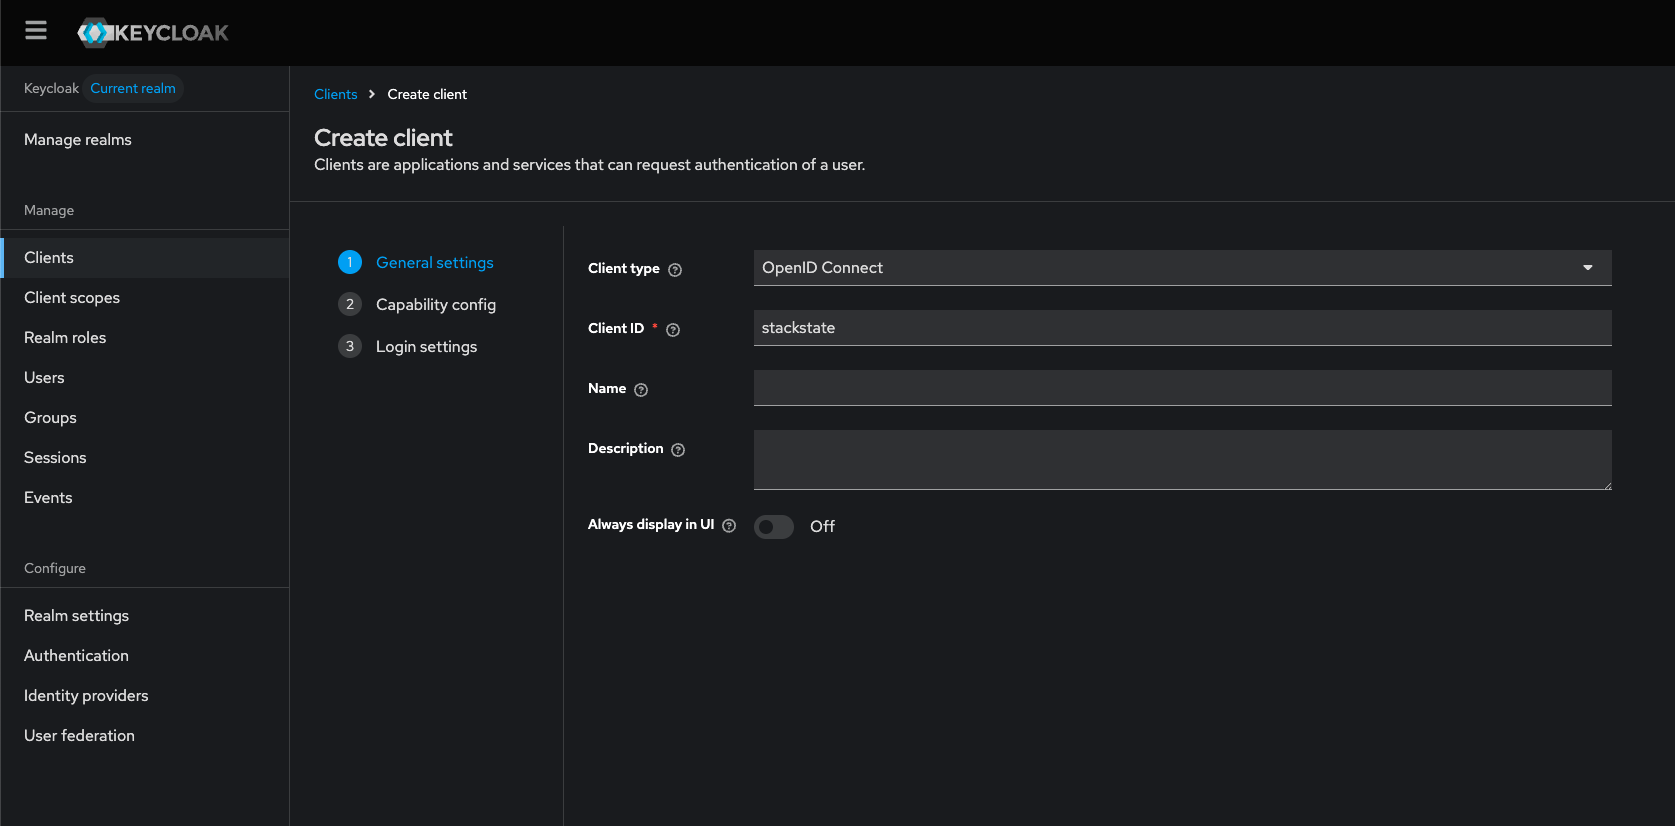Click the Create client page heading

[383, 137]
